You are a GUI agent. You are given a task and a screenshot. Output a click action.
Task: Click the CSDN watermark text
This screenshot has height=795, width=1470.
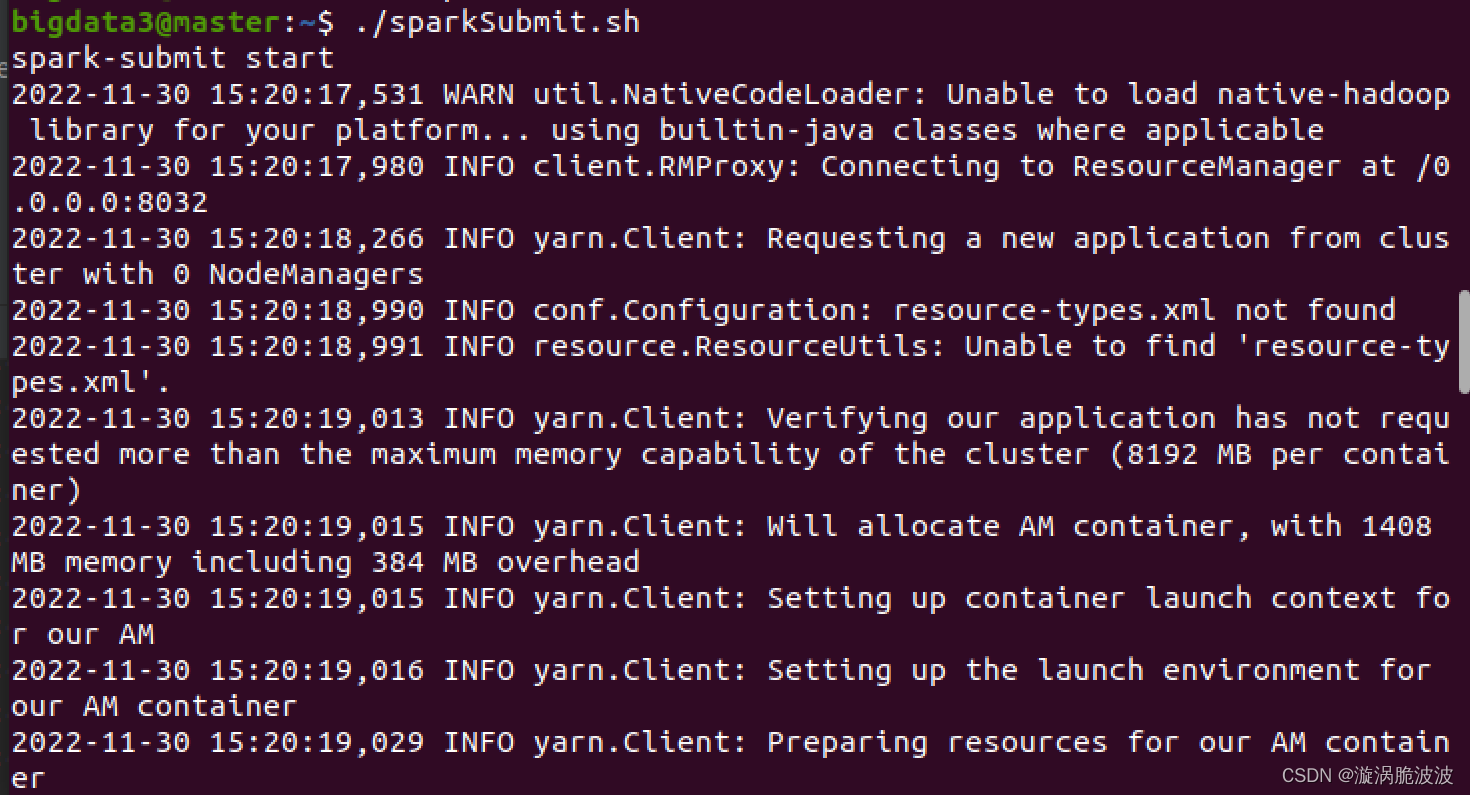(x=1367, y=776)
